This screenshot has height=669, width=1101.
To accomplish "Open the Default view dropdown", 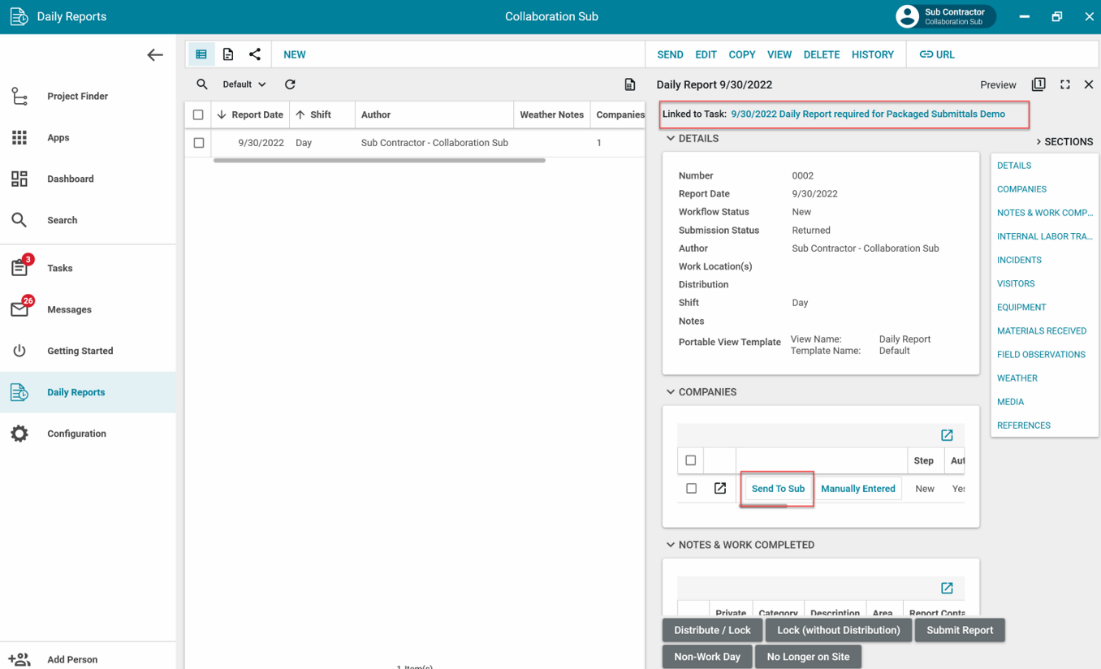I will pyautogui.click(x=244, y=85).
